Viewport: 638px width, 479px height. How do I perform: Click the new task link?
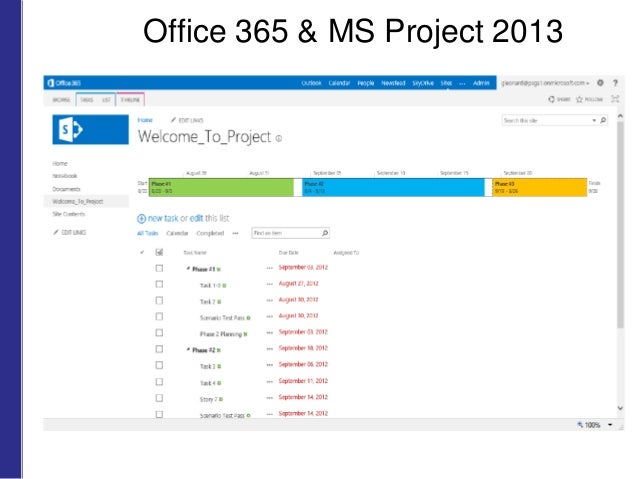pos(163,219)
